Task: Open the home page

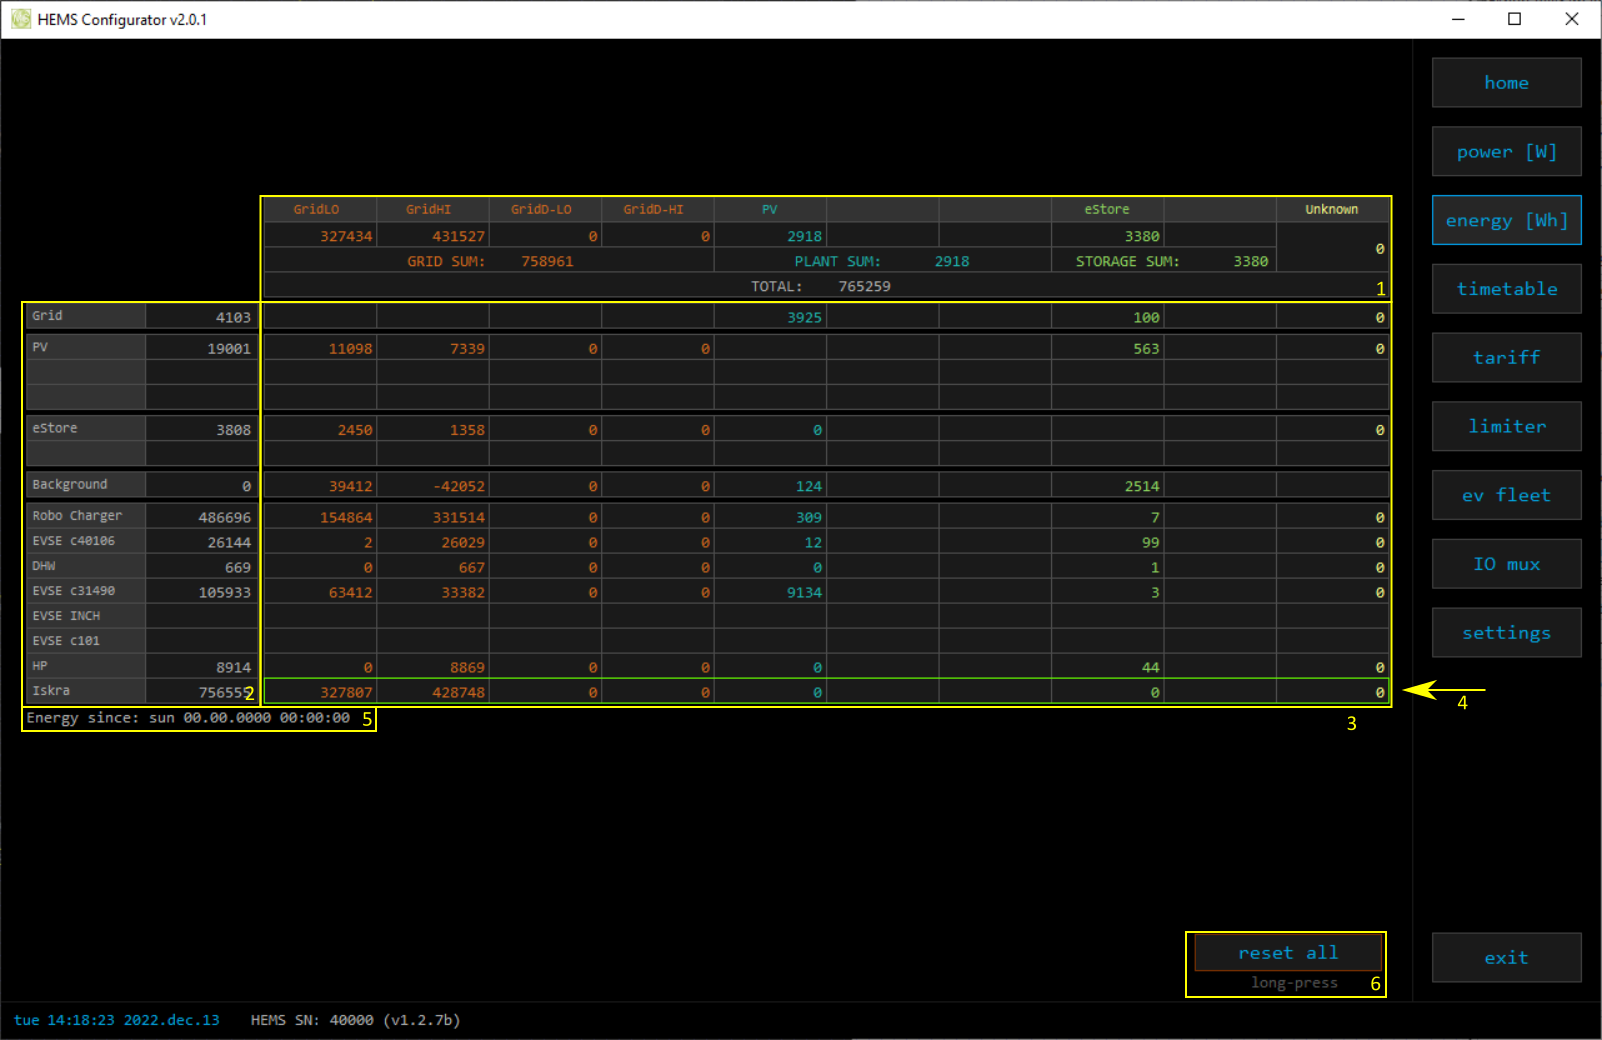Action: click(x=1506, y=83)
